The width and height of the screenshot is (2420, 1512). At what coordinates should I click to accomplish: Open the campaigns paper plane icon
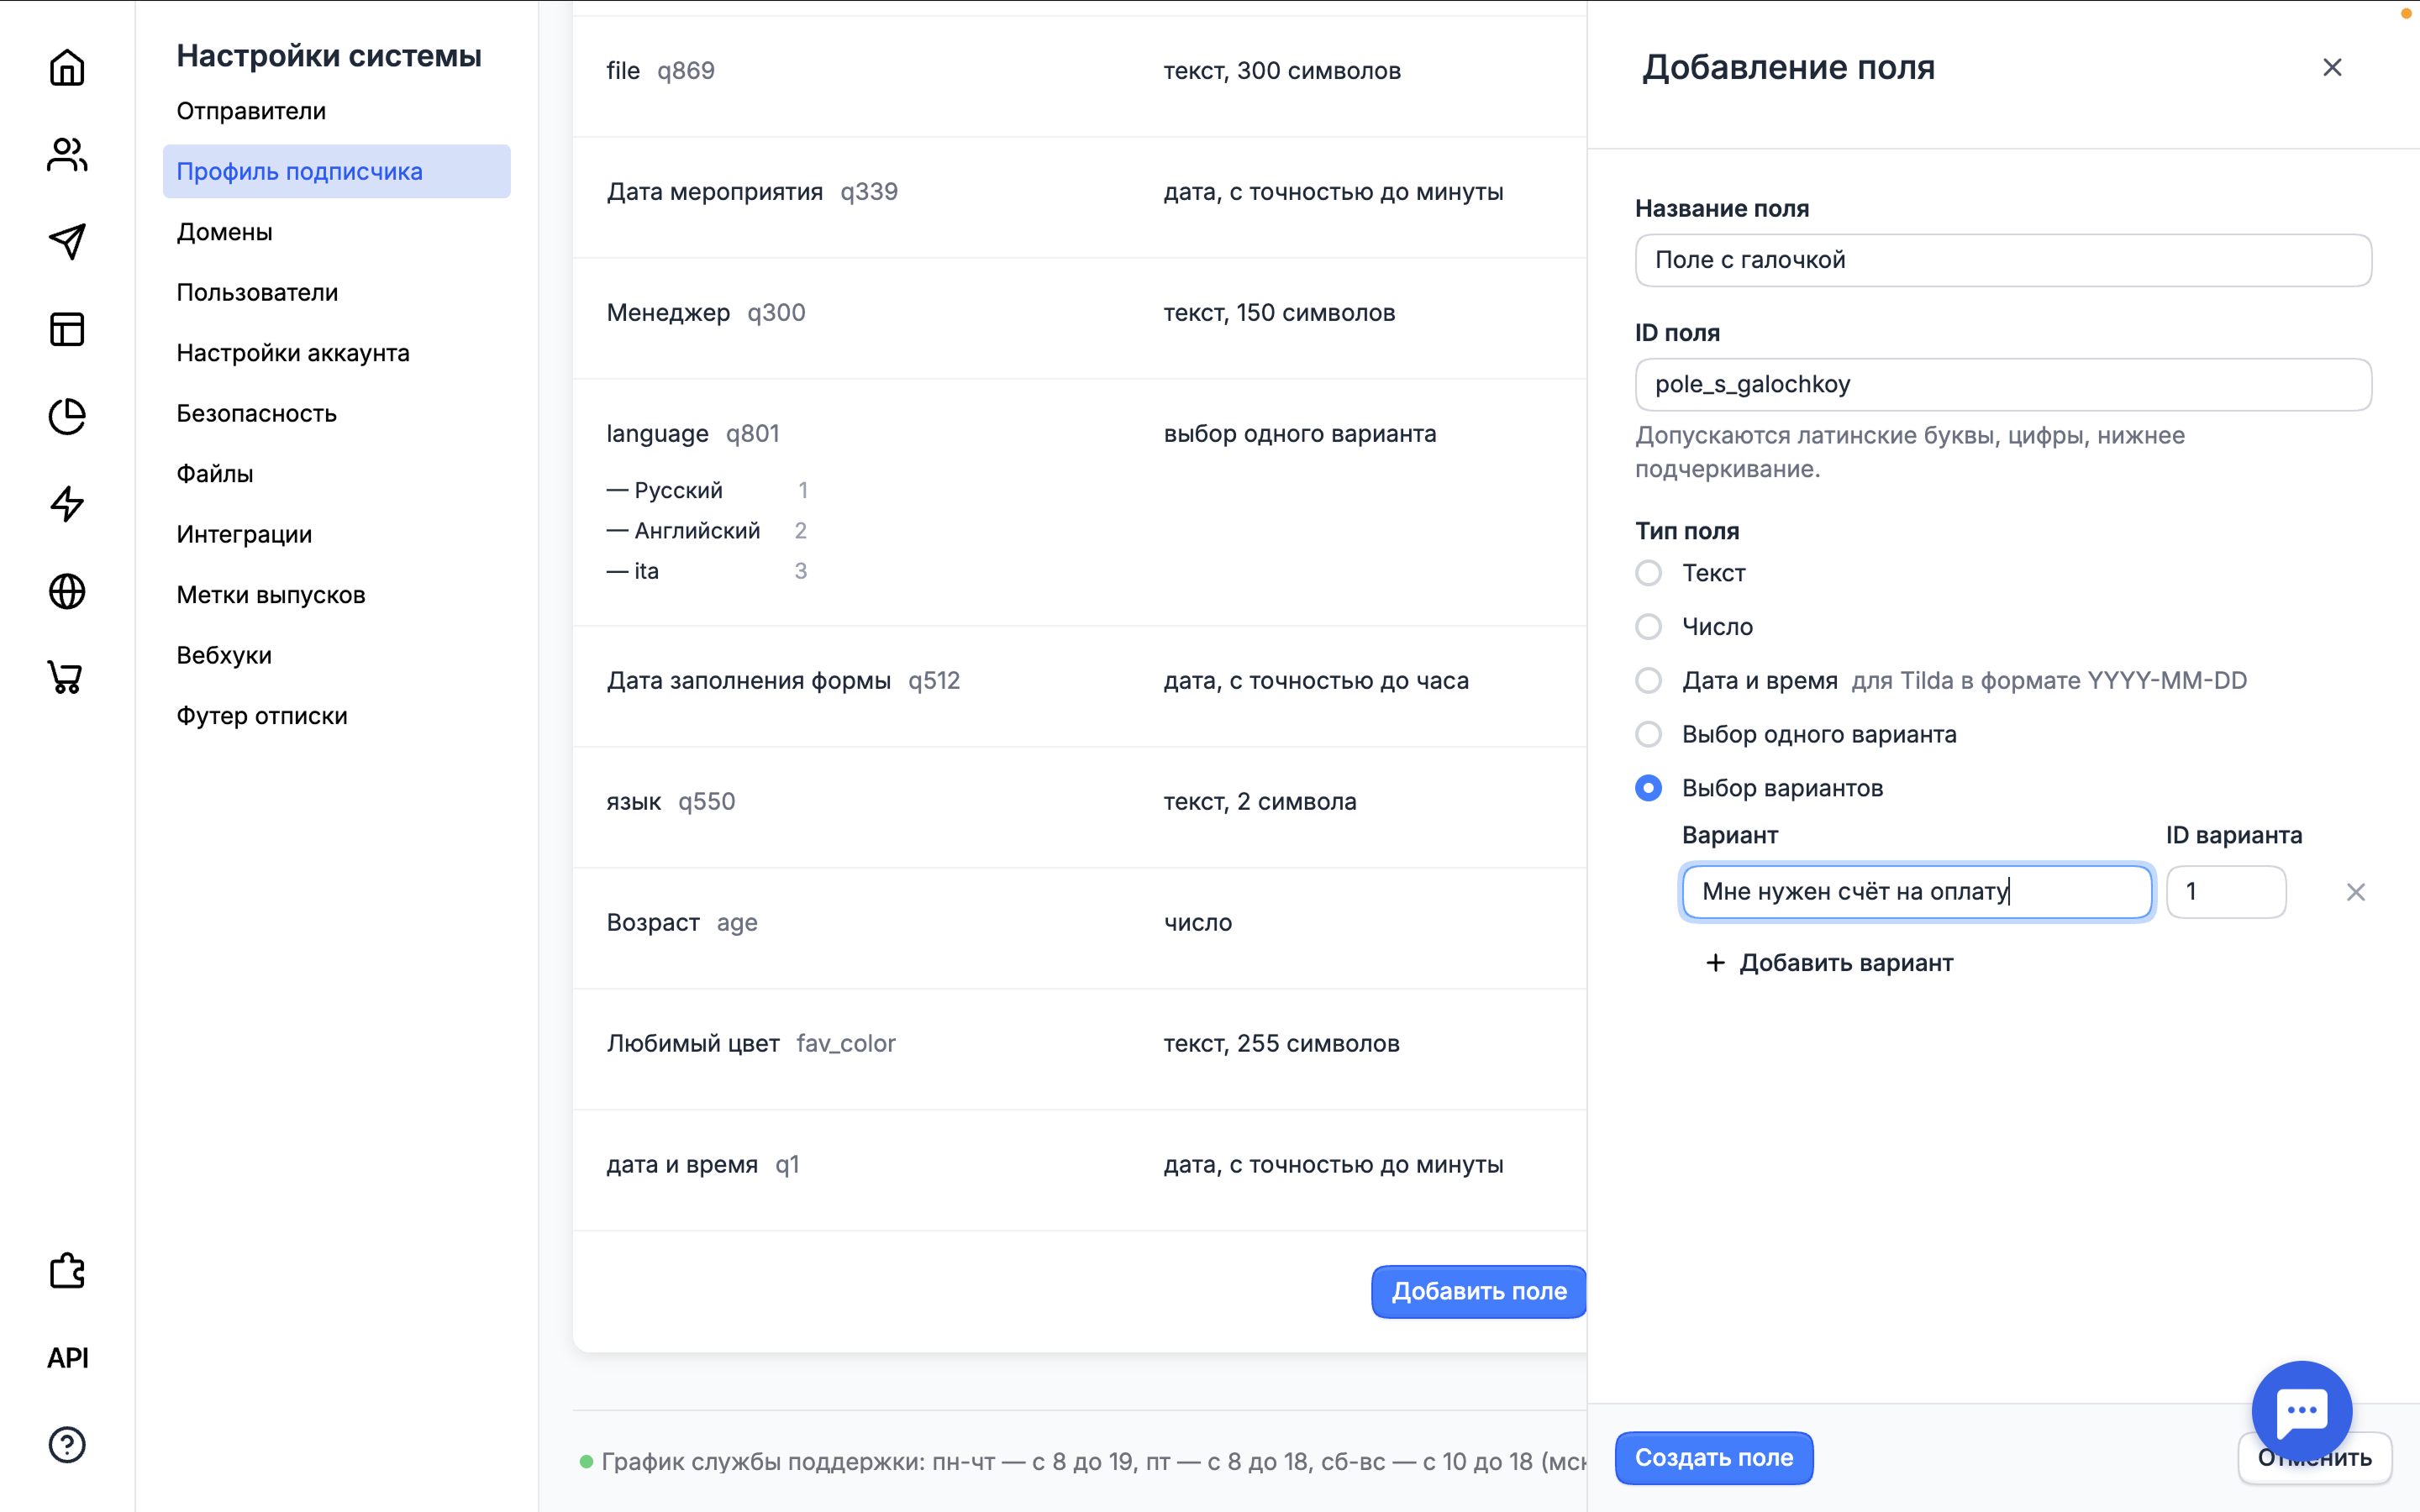pos(67,242)
